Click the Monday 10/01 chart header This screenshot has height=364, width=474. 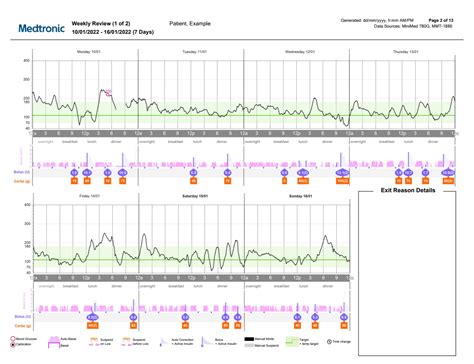pyautogui.click(x=88, y=52)
